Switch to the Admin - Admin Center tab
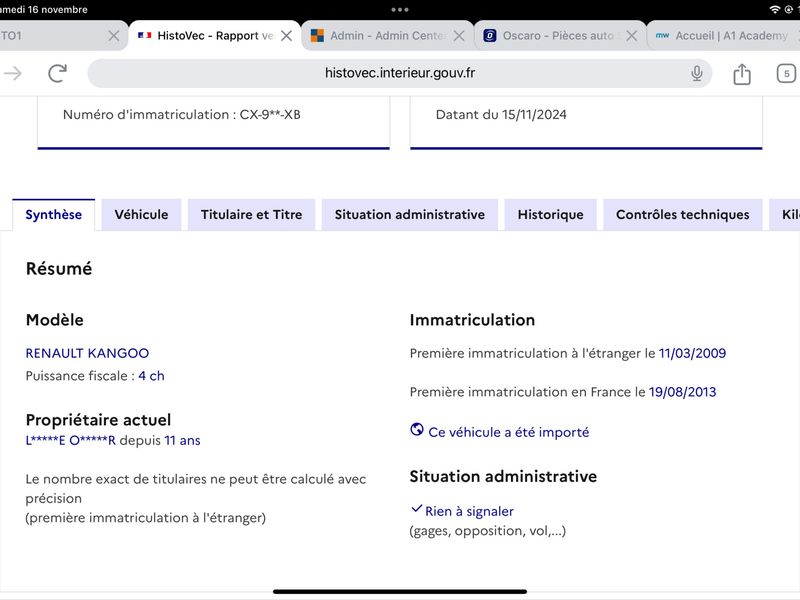Viewport: 800px width, 600px height. 388,36
